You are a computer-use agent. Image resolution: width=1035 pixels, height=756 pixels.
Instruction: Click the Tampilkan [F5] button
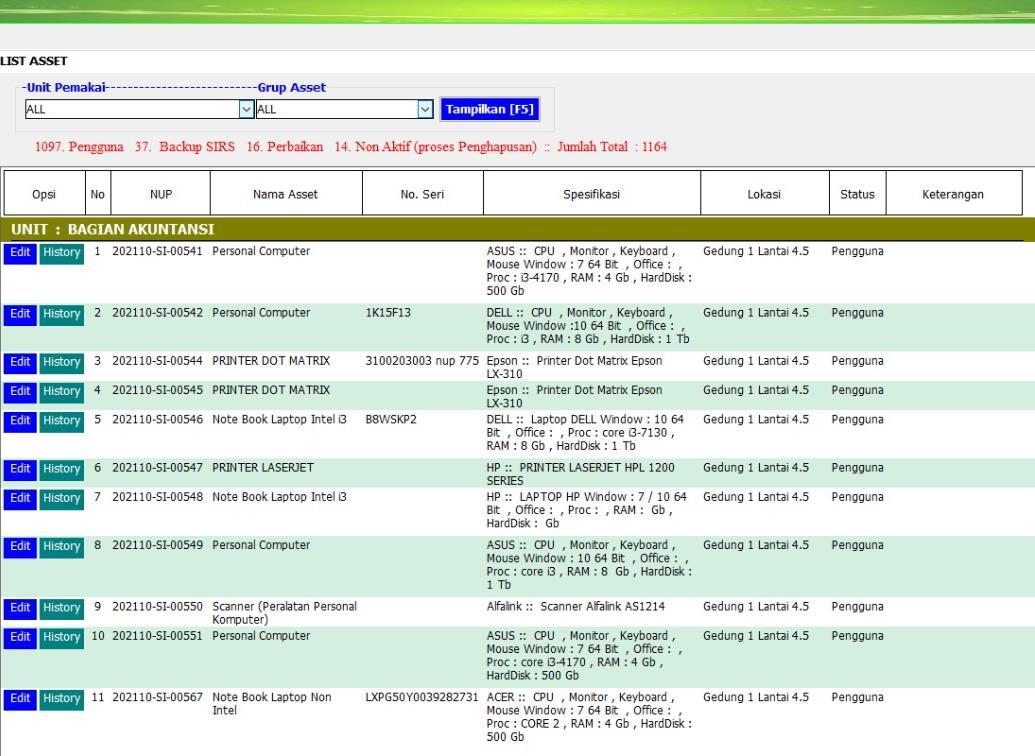(x=490, y=109)
